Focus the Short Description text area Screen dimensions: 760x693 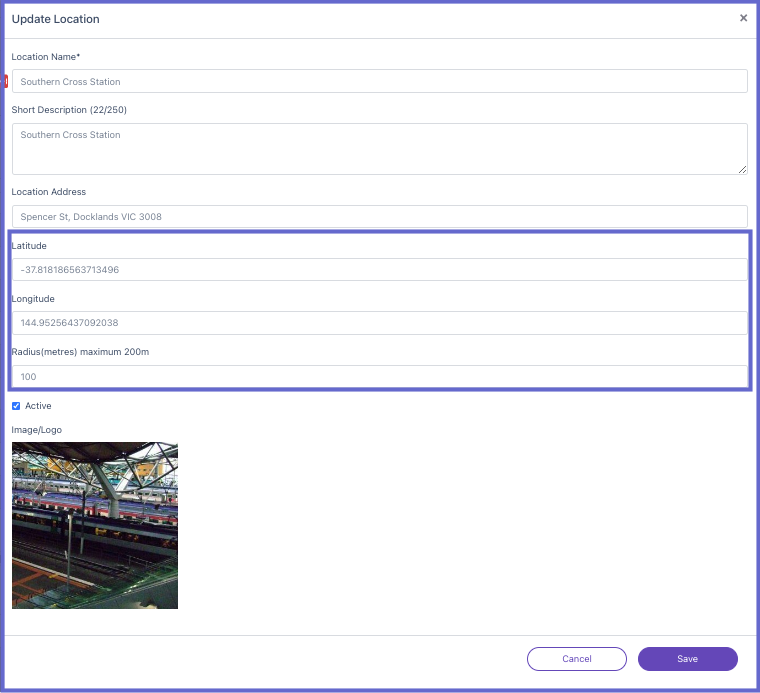(380, 149)
